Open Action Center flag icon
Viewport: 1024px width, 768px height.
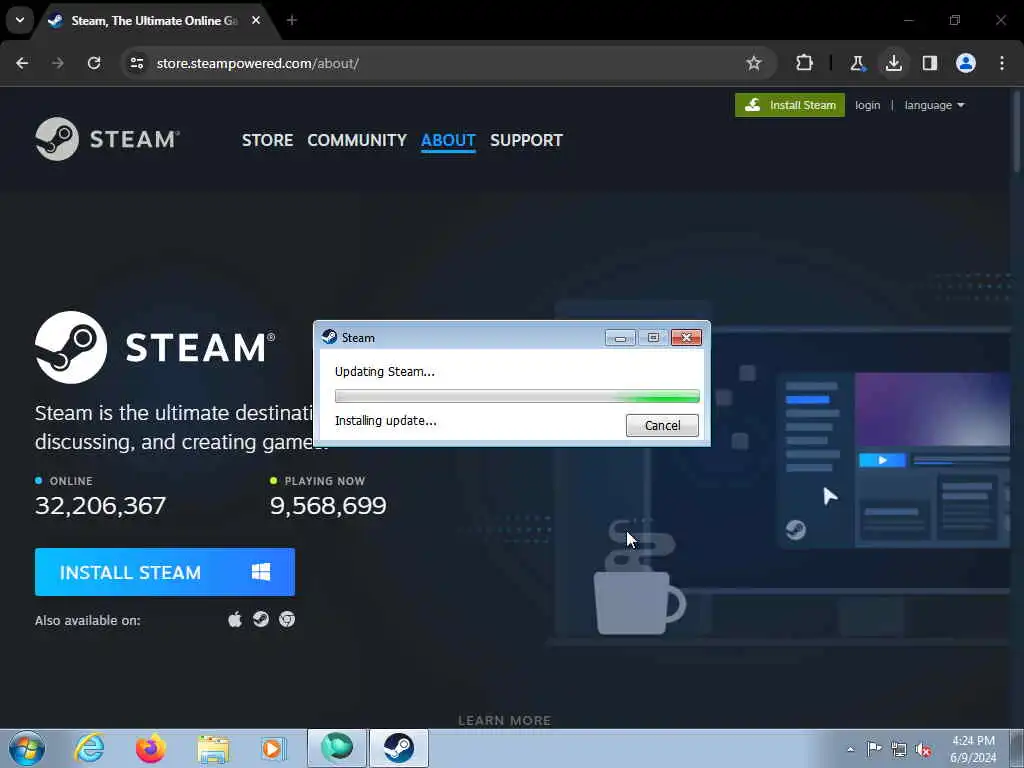pyautogui.click(x=874, y=749)
